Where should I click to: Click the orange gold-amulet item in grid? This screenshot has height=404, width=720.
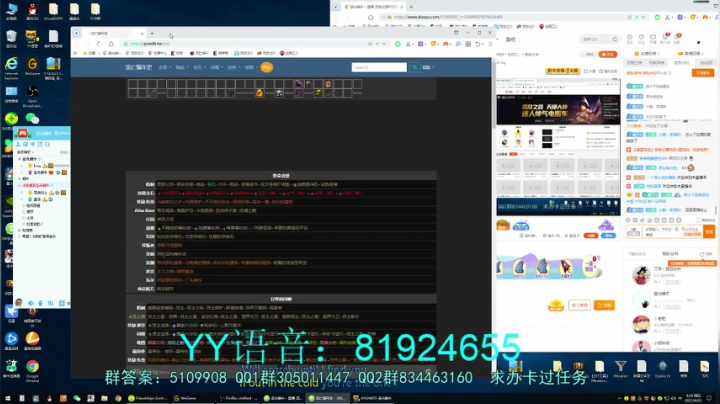pyautogui.click(x=259, y=93)
